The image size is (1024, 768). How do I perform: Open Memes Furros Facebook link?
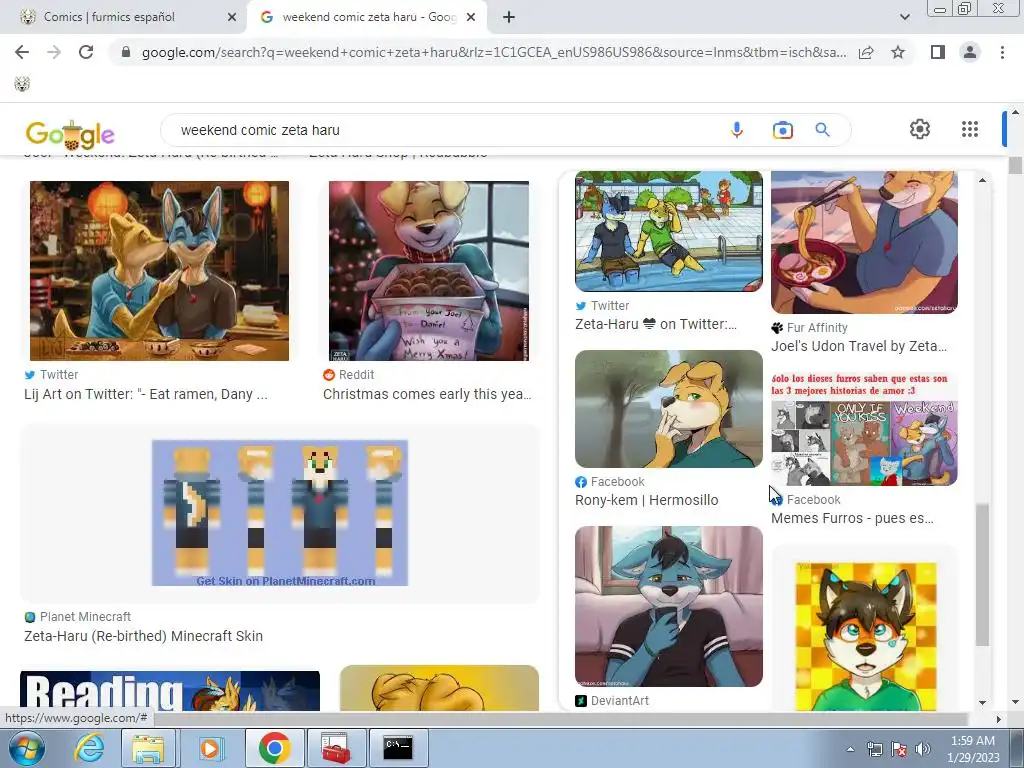(x=852, y=519)
